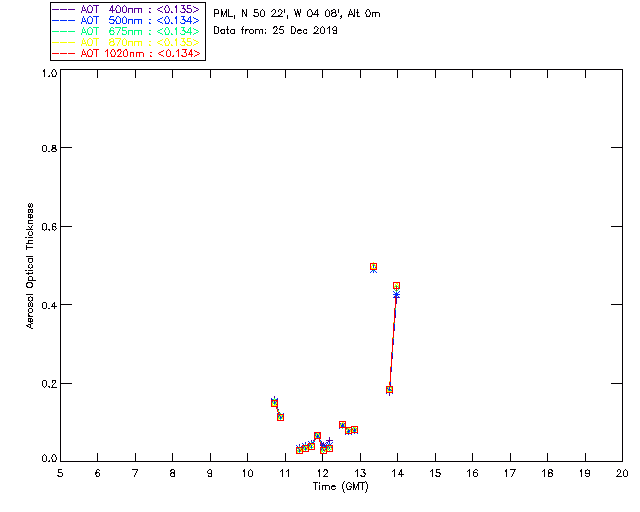Click x-axis tick label '19'
The width and height of the screenshot is (640, 512).
[x=585, y=474]
